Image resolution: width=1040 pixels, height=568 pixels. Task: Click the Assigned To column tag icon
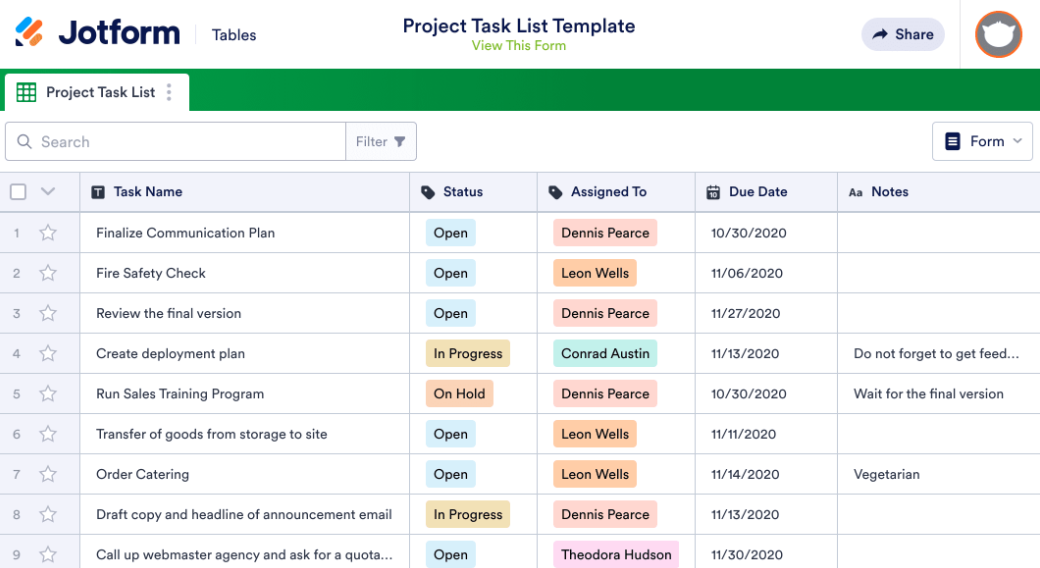pos(556,192)
